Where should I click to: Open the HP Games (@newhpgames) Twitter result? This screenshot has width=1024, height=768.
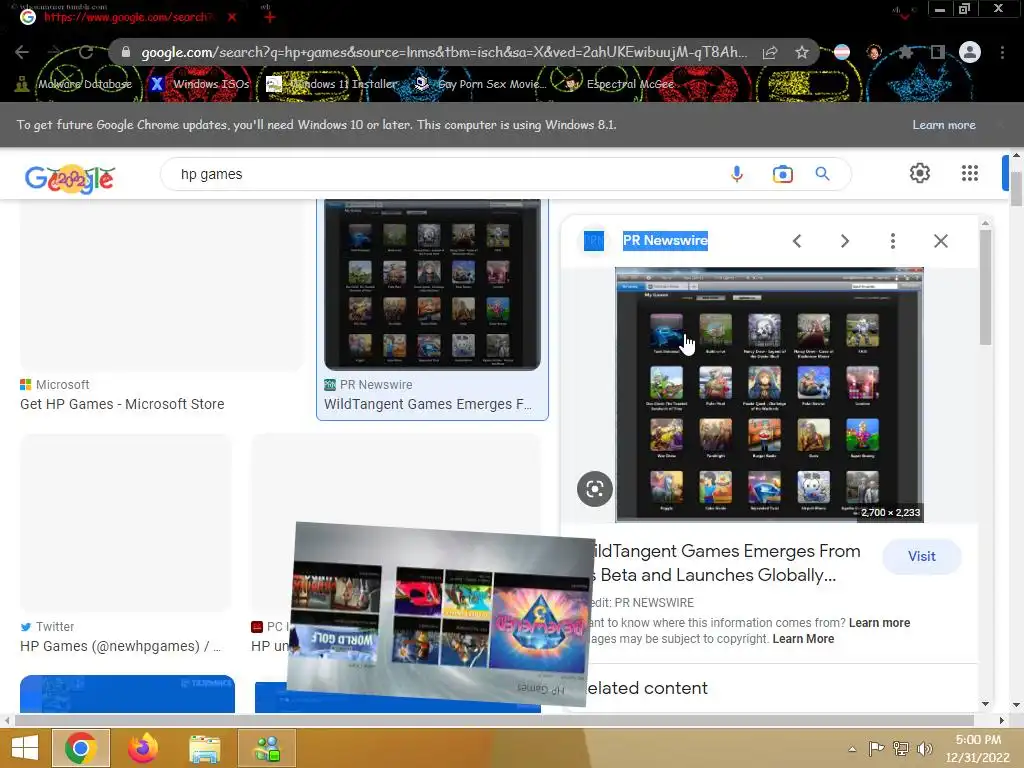(120, 646)
